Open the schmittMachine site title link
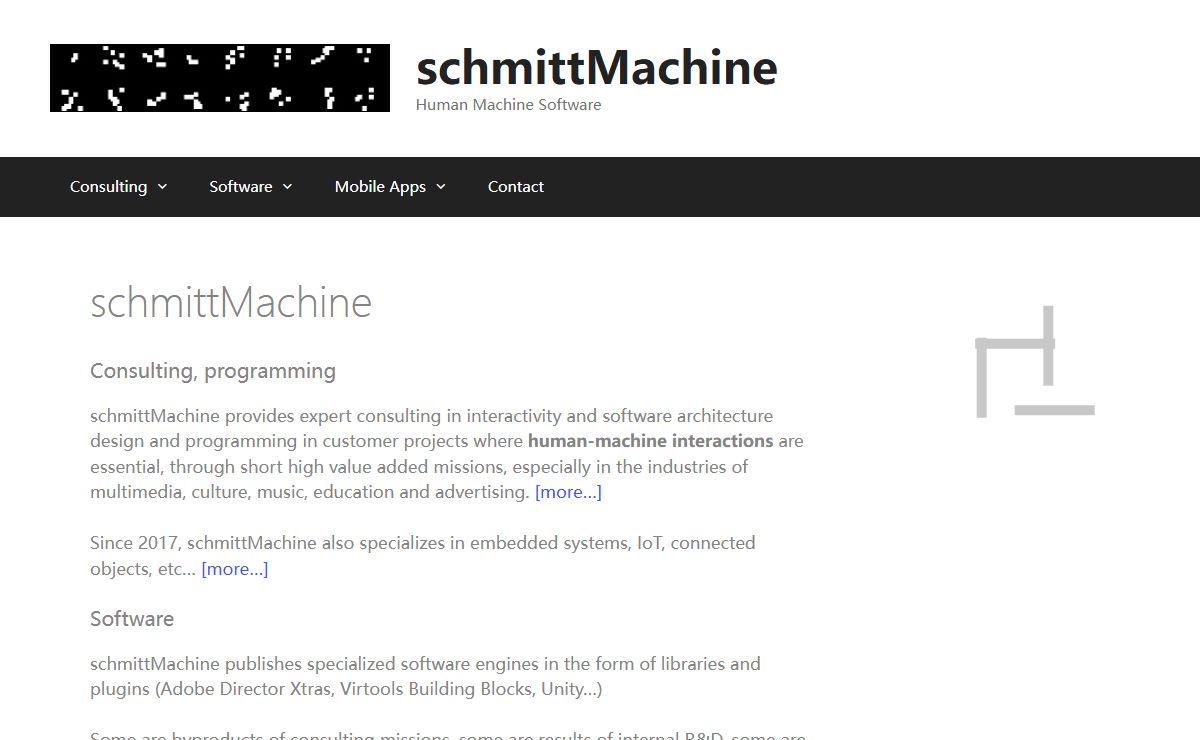Viewport: 1200px width, 740px height. click(596, 68)
